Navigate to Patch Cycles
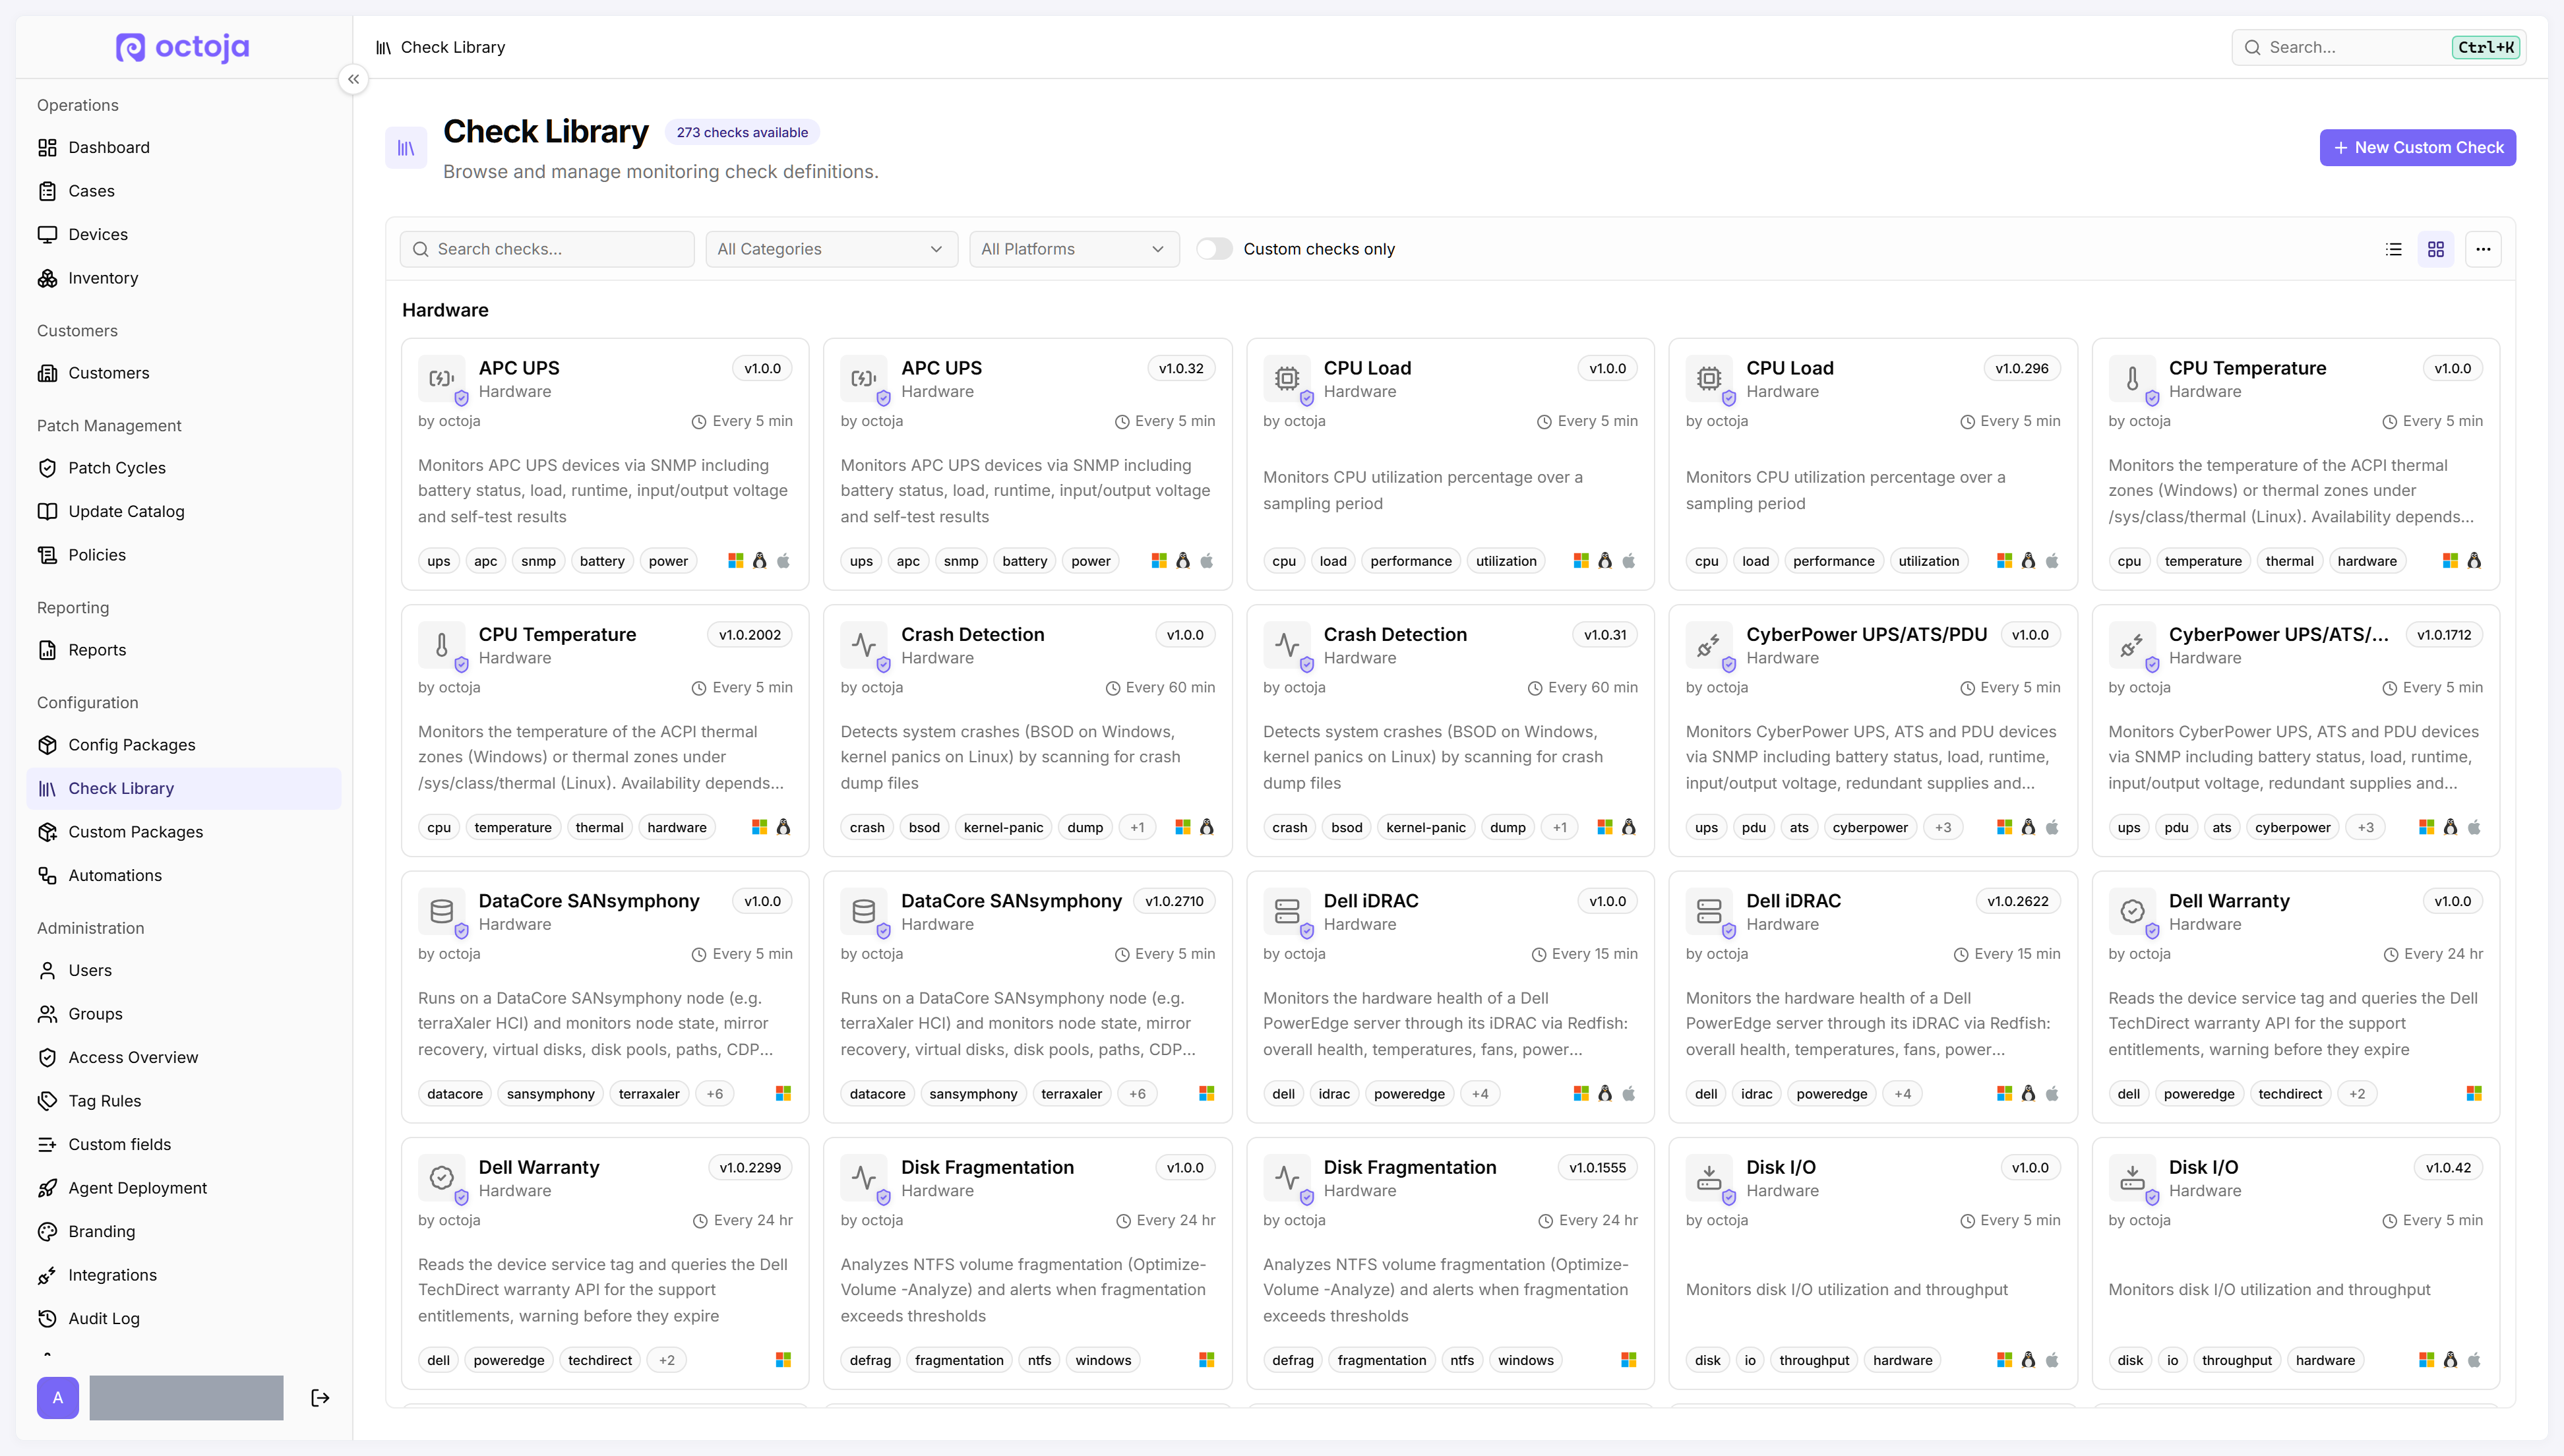Screen dimensions: 2564x1456 tap(184, 468)
